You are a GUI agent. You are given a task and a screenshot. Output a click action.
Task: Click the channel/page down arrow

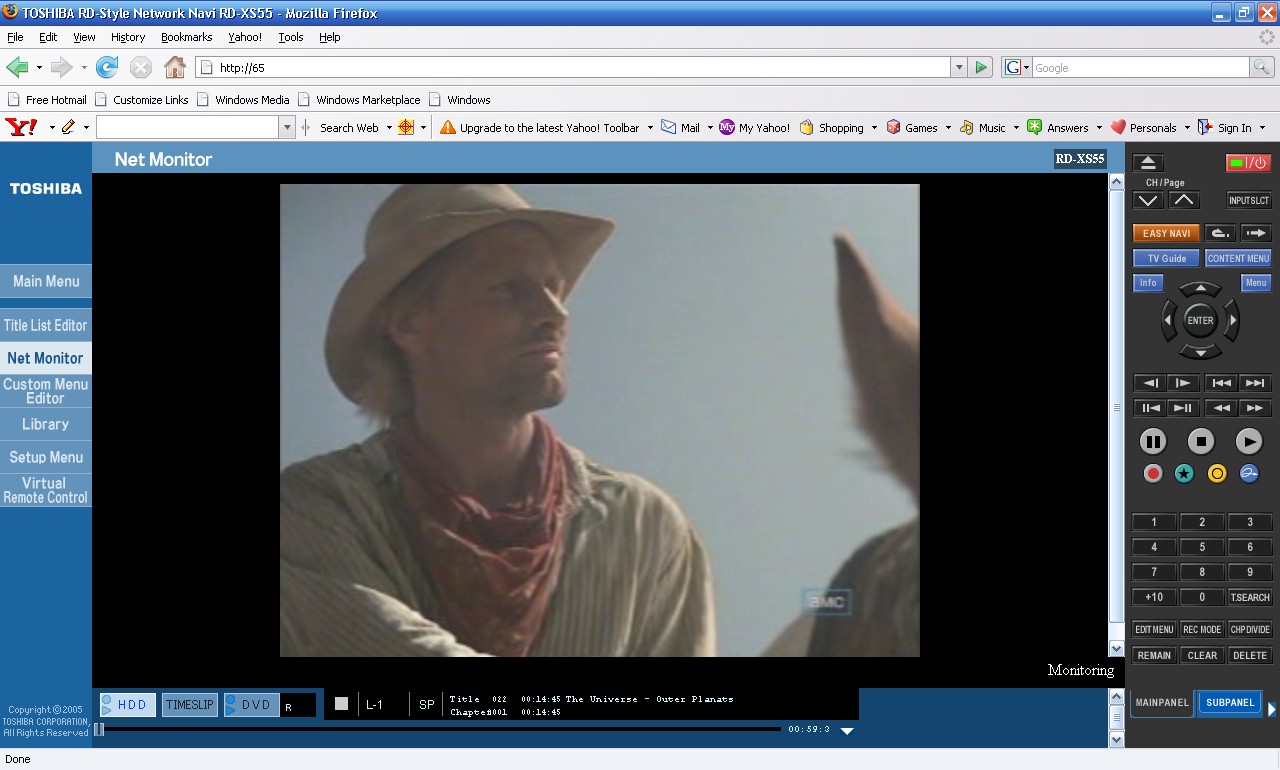coord(1148,200)
